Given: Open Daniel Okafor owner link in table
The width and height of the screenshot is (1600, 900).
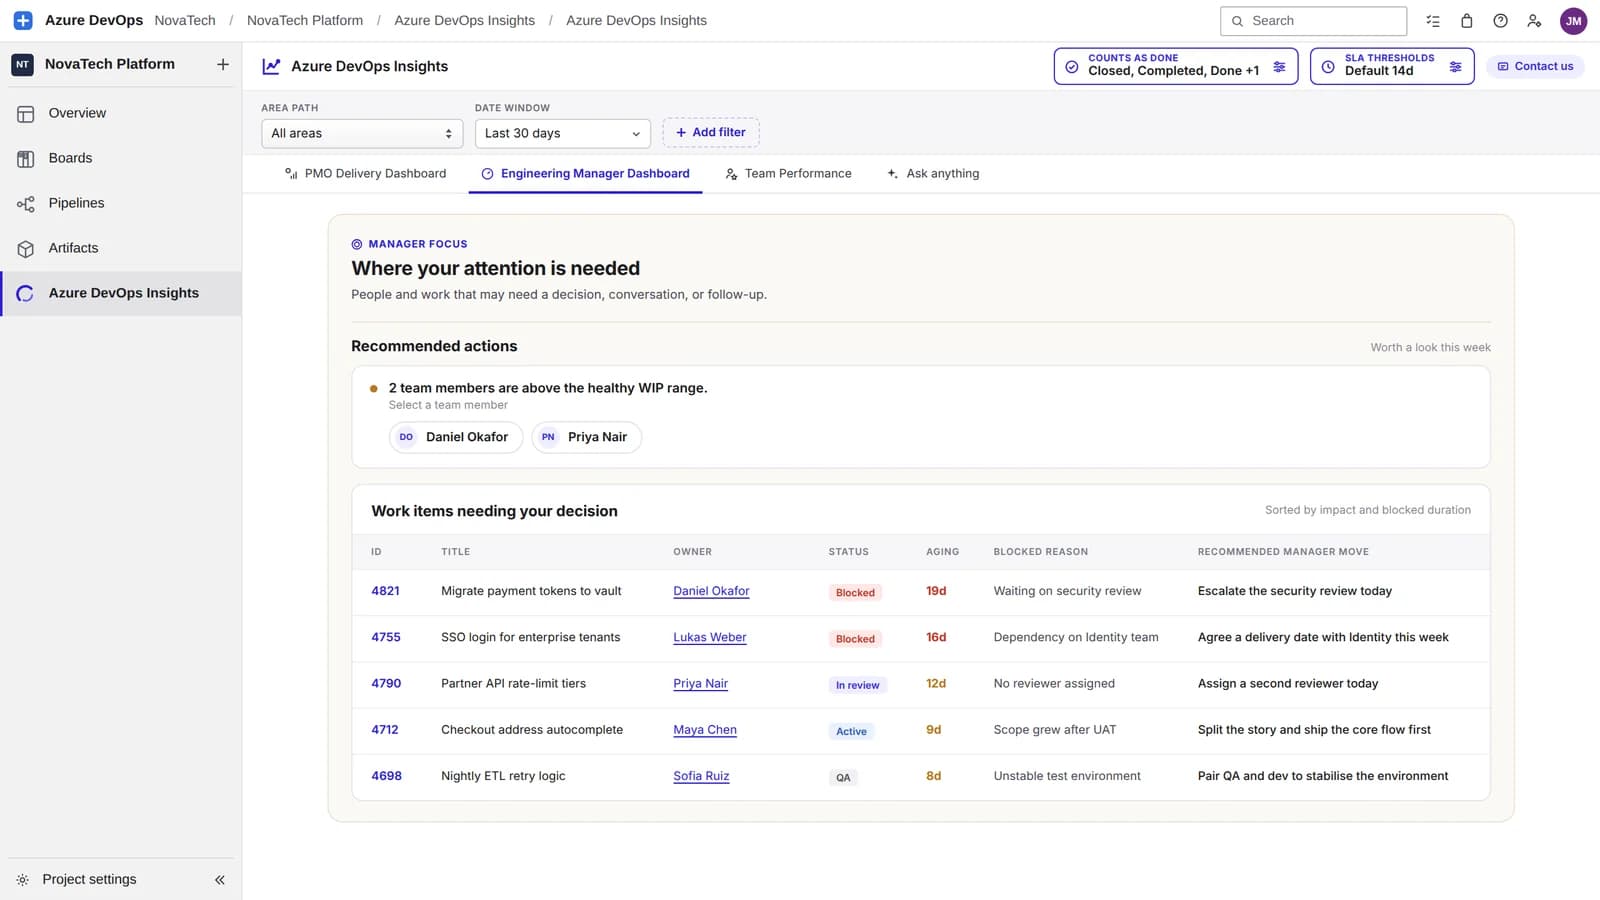Looking at the screenshot, I should 711,591.
